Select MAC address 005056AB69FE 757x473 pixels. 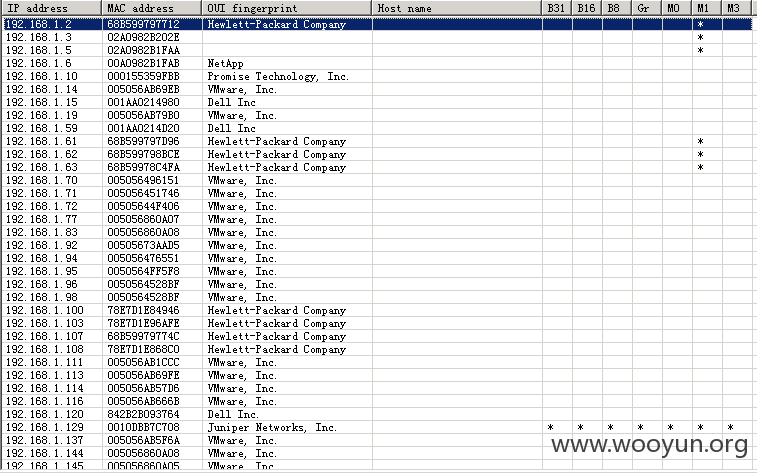pos(143,376)
